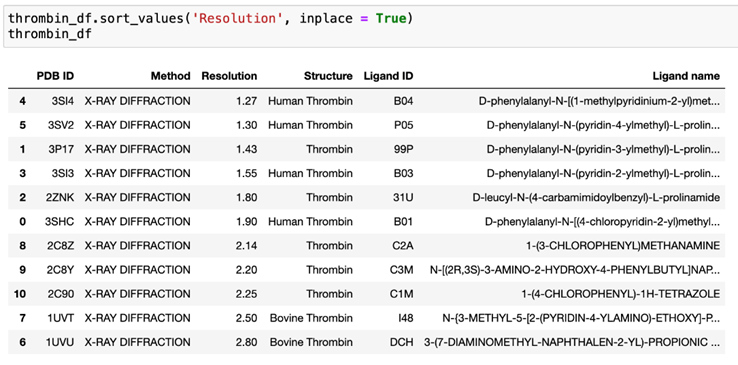Click ligand ID 'B04'
Viewport: 738px width, 365px height.
pyautogui.click(x=404, y=101)
